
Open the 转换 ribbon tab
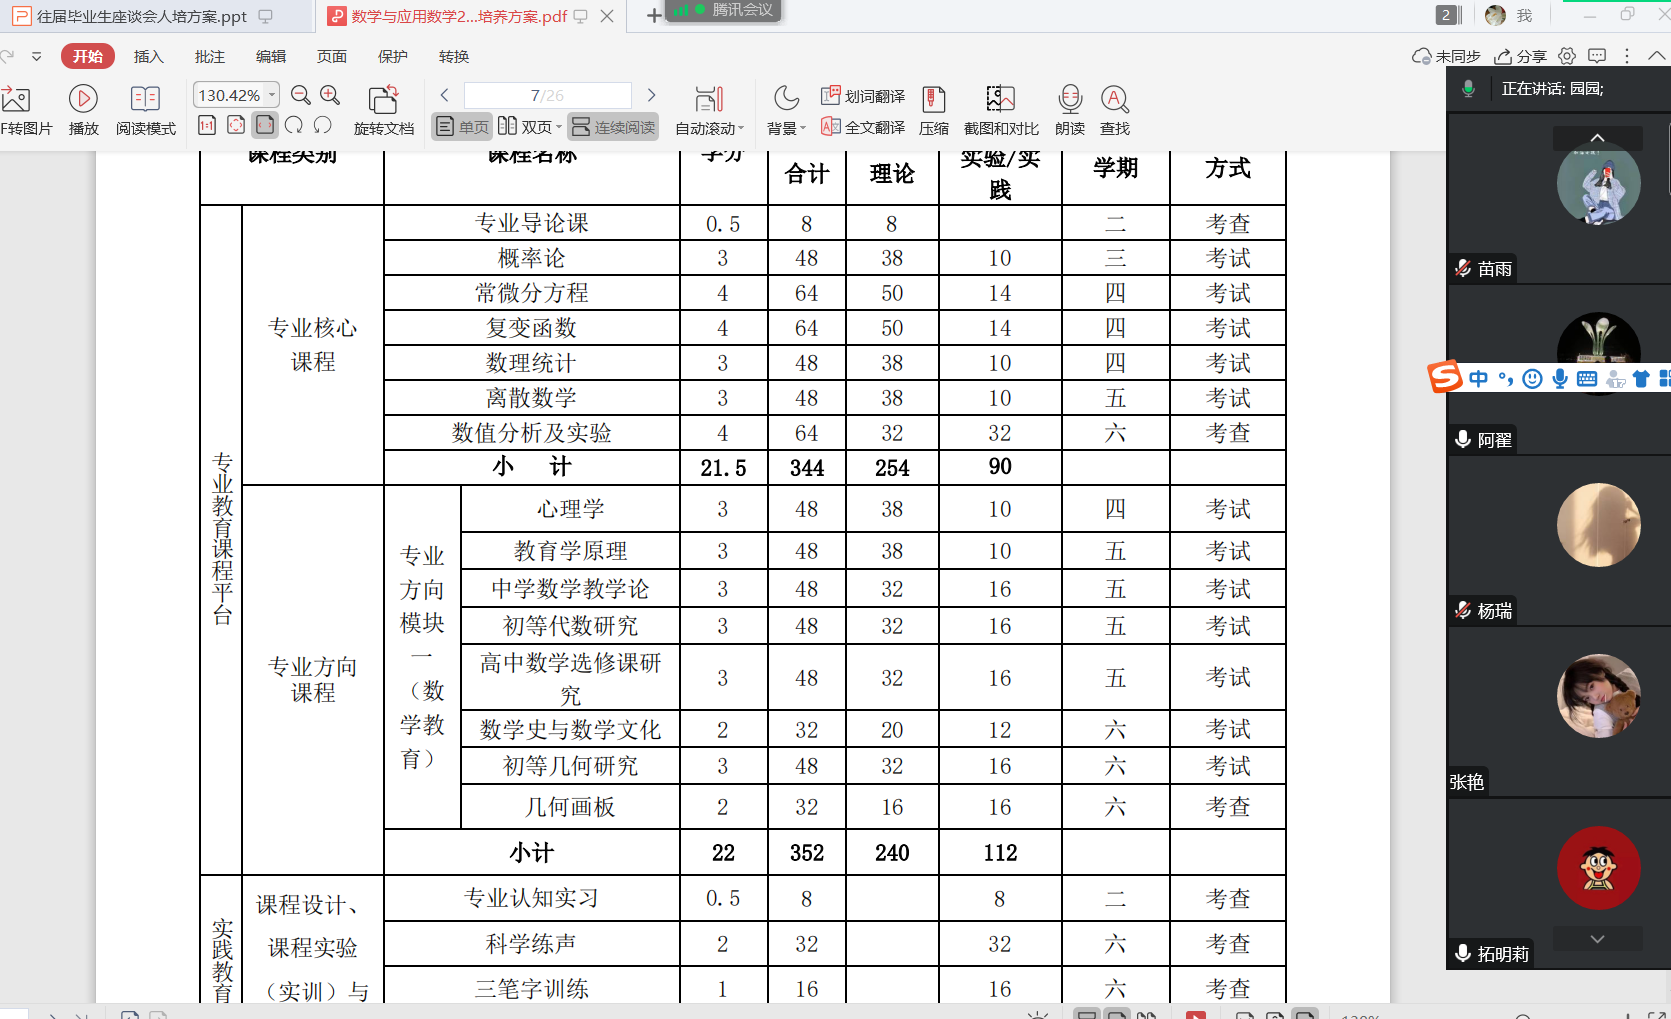click(x=454, y=56)
